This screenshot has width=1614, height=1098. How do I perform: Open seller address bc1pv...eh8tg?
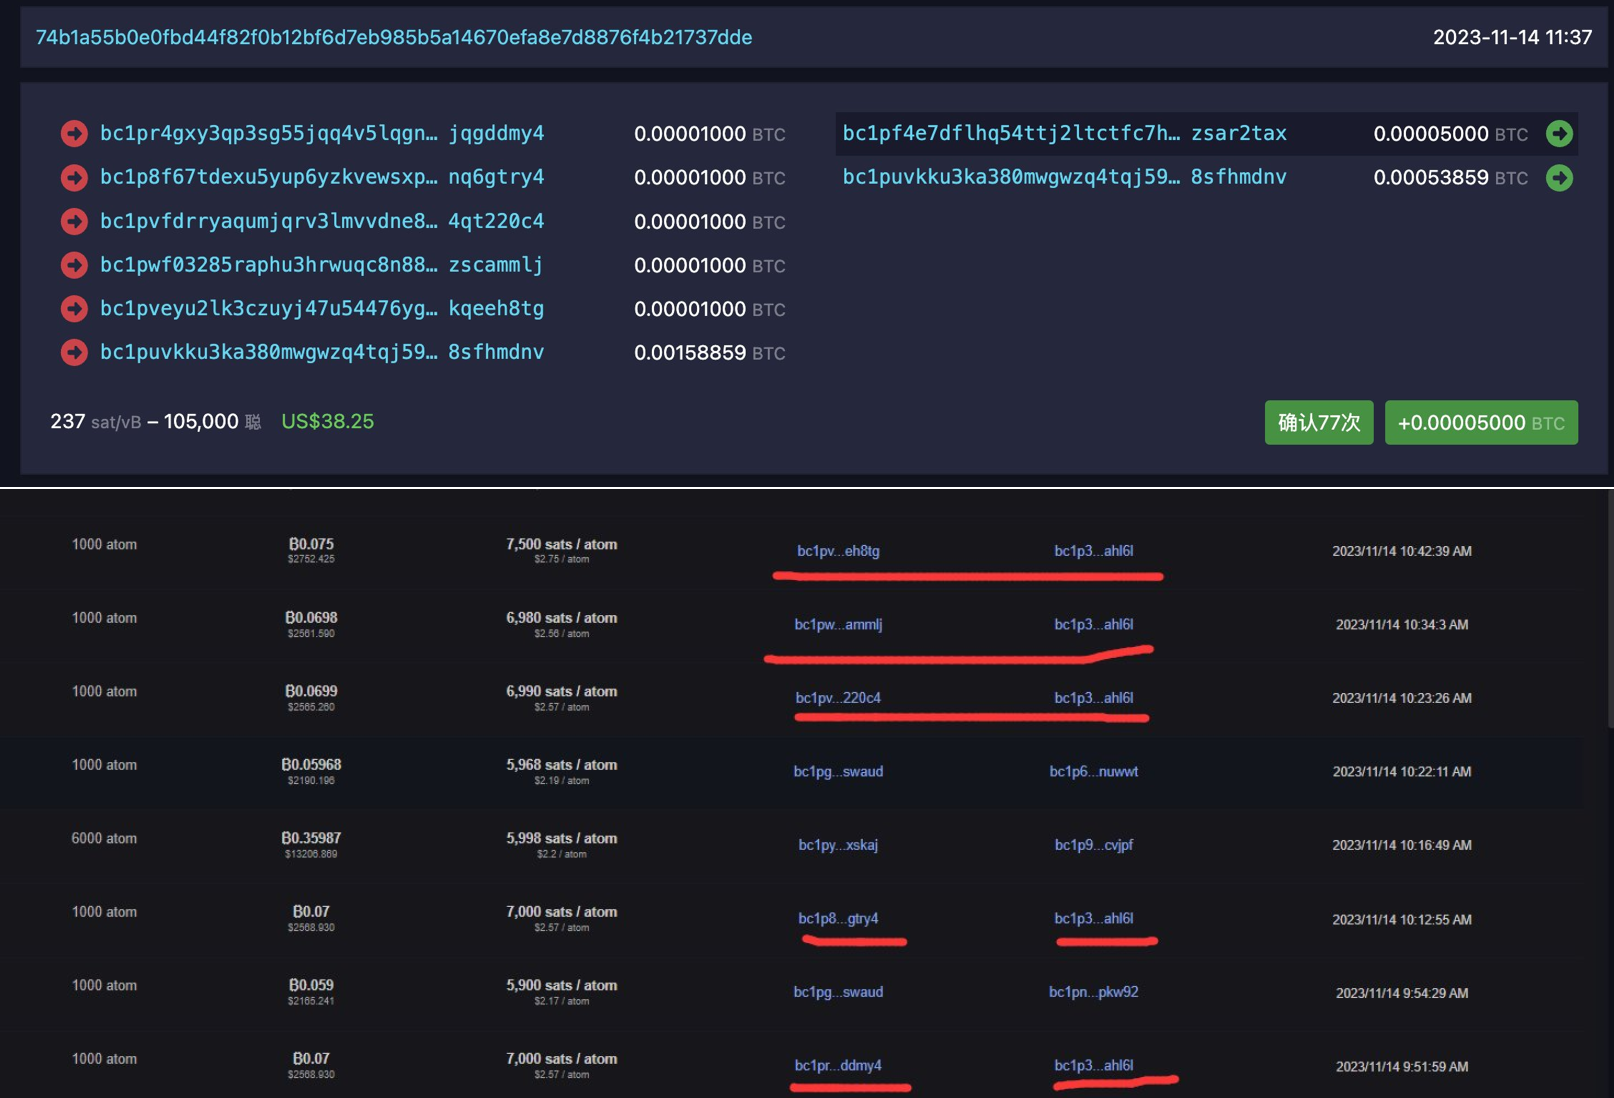click(x=838, y=551)
